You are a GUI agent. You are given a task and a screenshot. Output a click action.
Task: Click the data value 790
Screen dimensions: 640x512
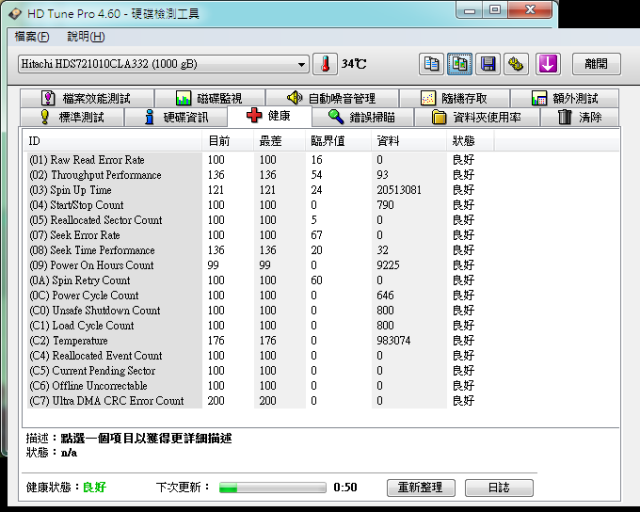385,205
